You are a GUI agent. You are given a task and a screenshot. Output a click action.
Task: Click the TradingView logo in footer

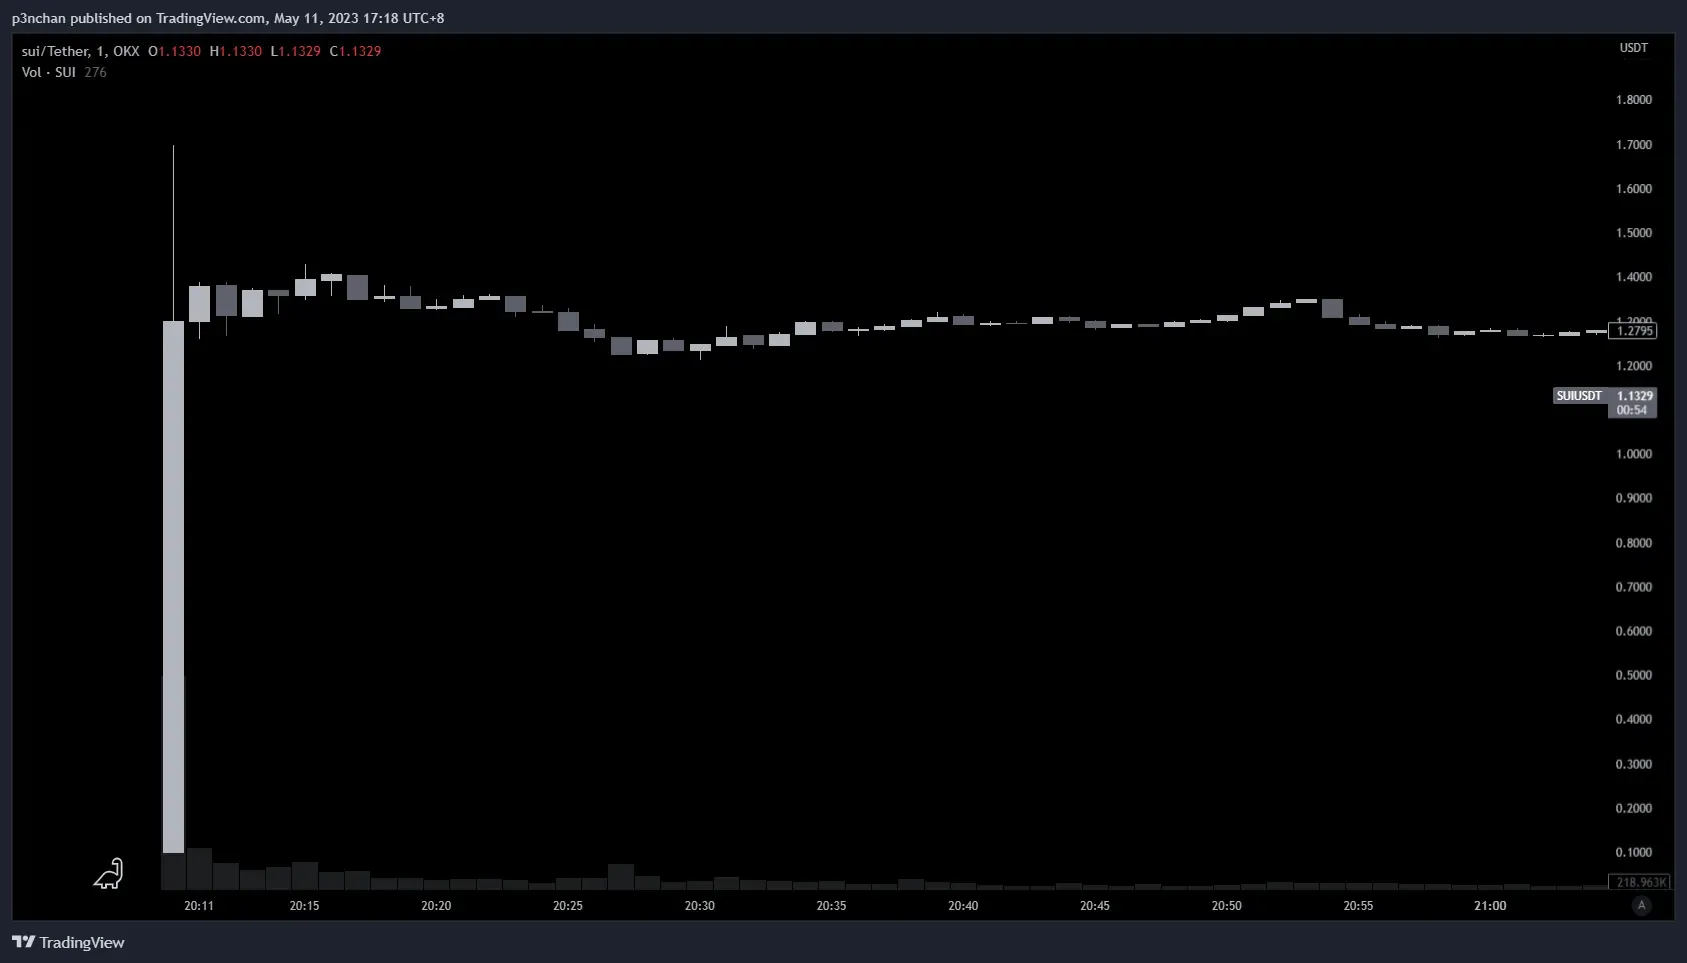[68, 942]
